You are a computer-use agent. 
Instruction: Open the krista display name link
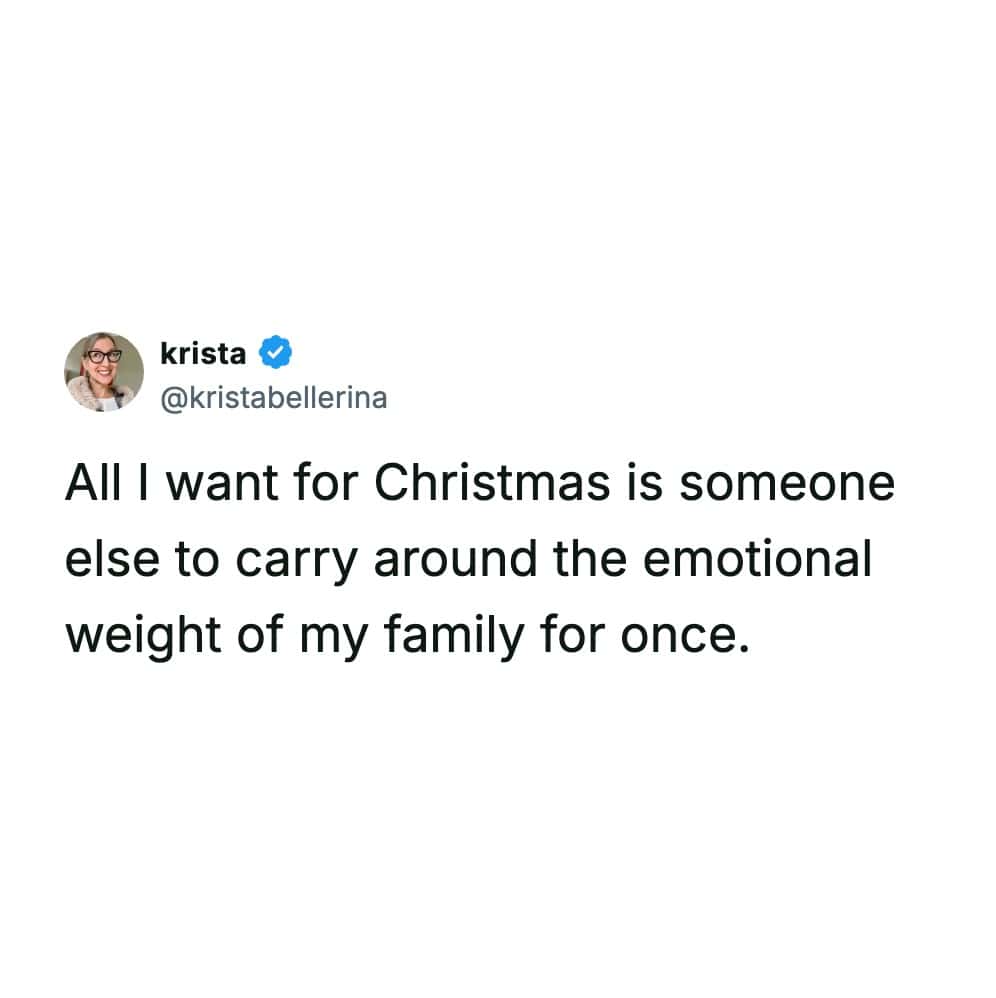click(x=203, y=353)
